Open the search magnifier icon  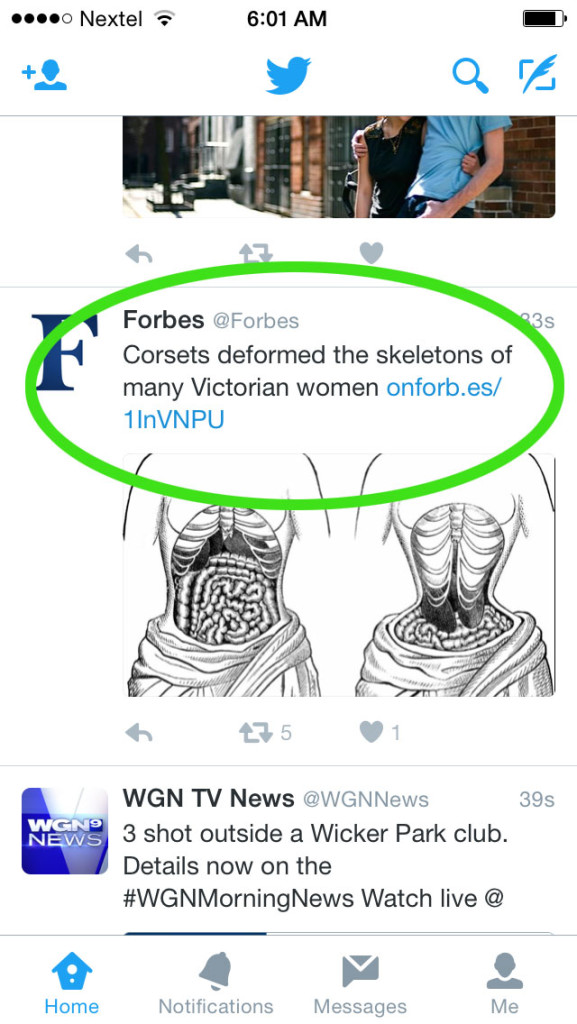(471, 75)
